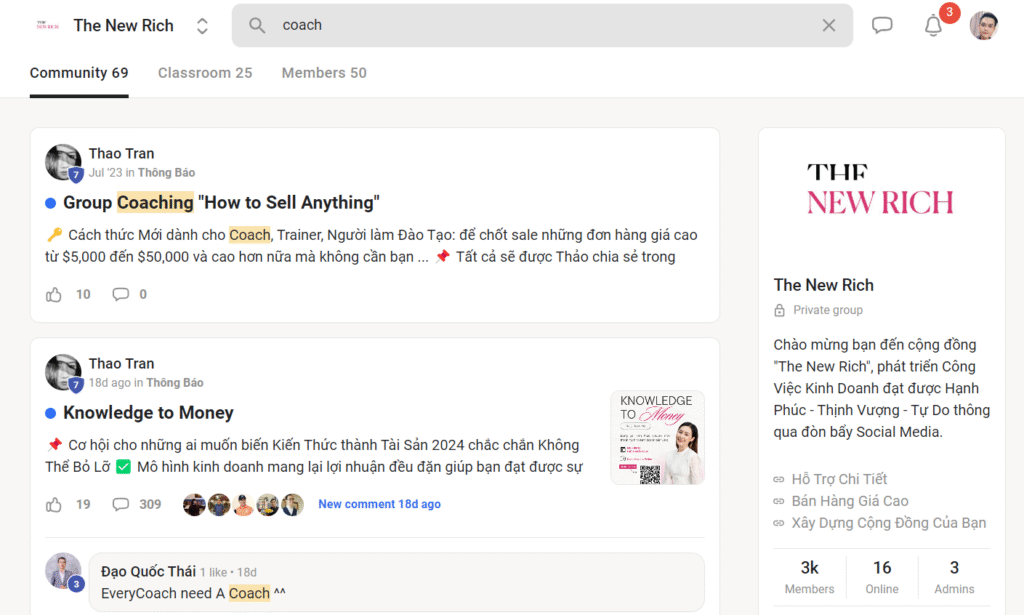The width and height of the screenshot is (1024, 615).
Task: Open the Thông Báo category on Jul '23 post
Action: (167, 172)
